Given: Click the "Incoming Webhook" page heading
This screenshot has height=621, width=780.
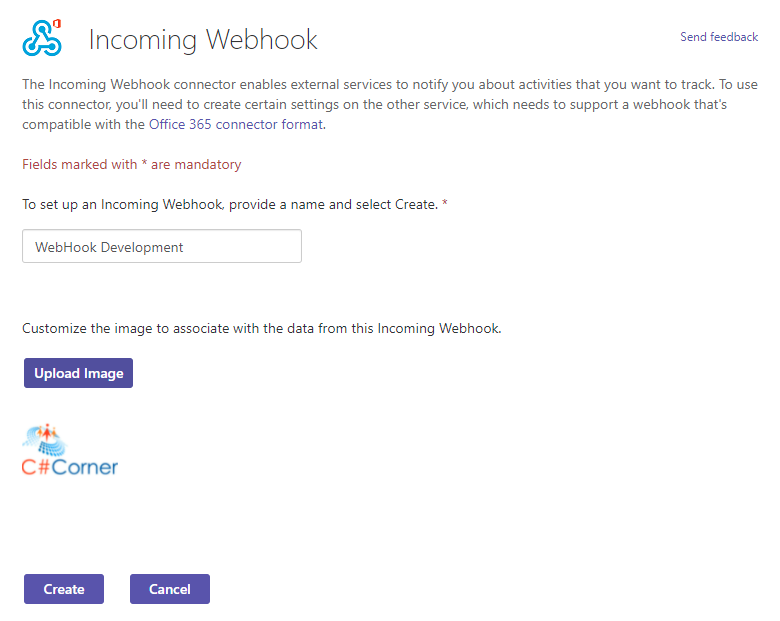Looking at the screenshot, I should 203,40.
